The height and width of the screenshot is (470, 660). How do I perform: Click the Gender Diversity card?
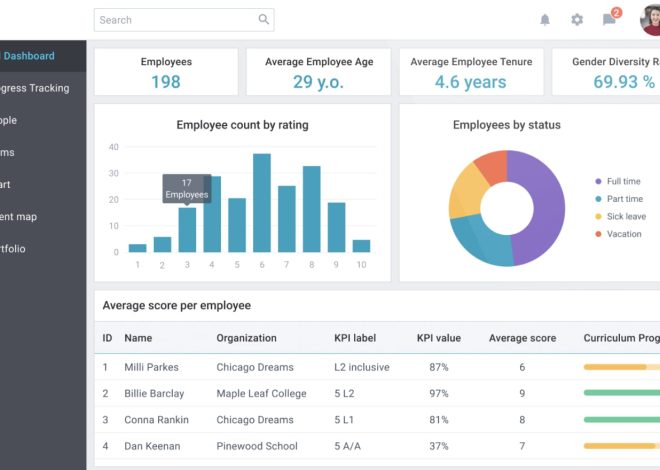tap(606, 72)
